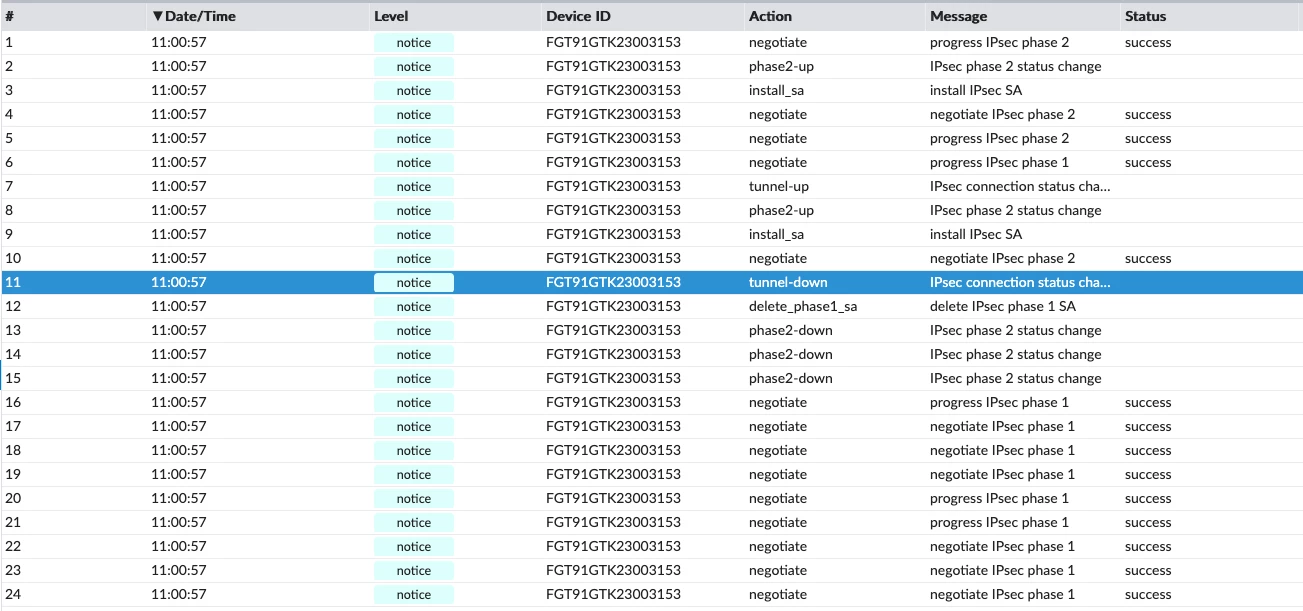
Task: Click the notice badge in row 7
Action: (x=414, y=187)
